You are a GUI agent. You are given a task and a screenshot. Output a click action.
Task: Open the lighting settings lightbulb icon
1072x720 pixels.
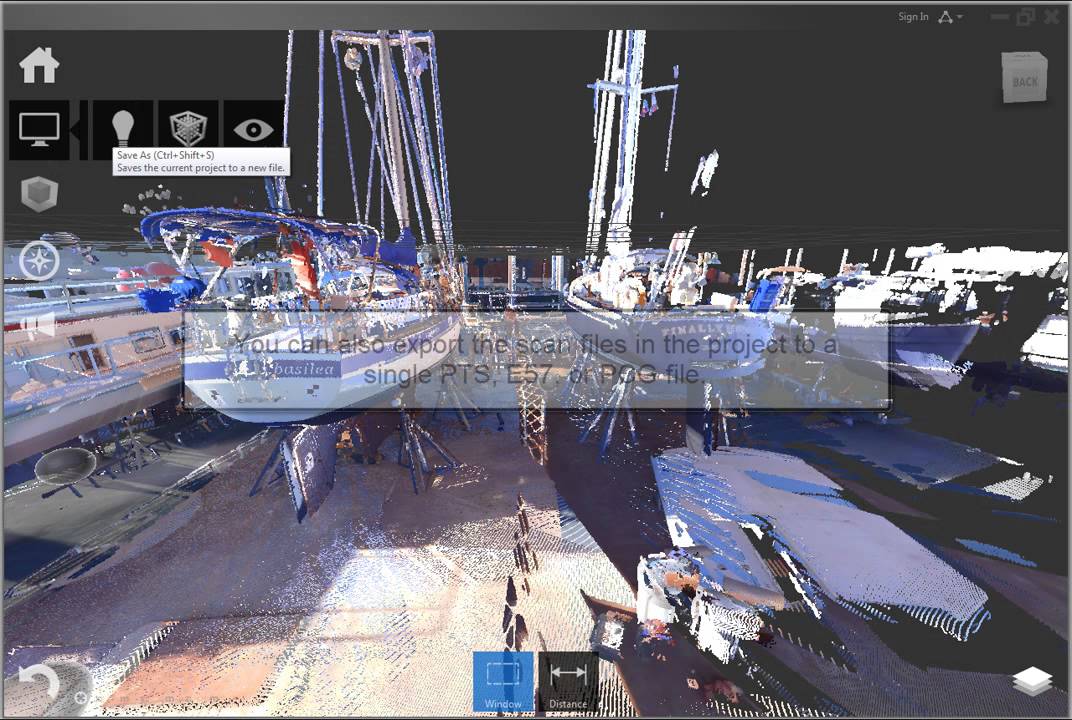click(x=122, y=130)
